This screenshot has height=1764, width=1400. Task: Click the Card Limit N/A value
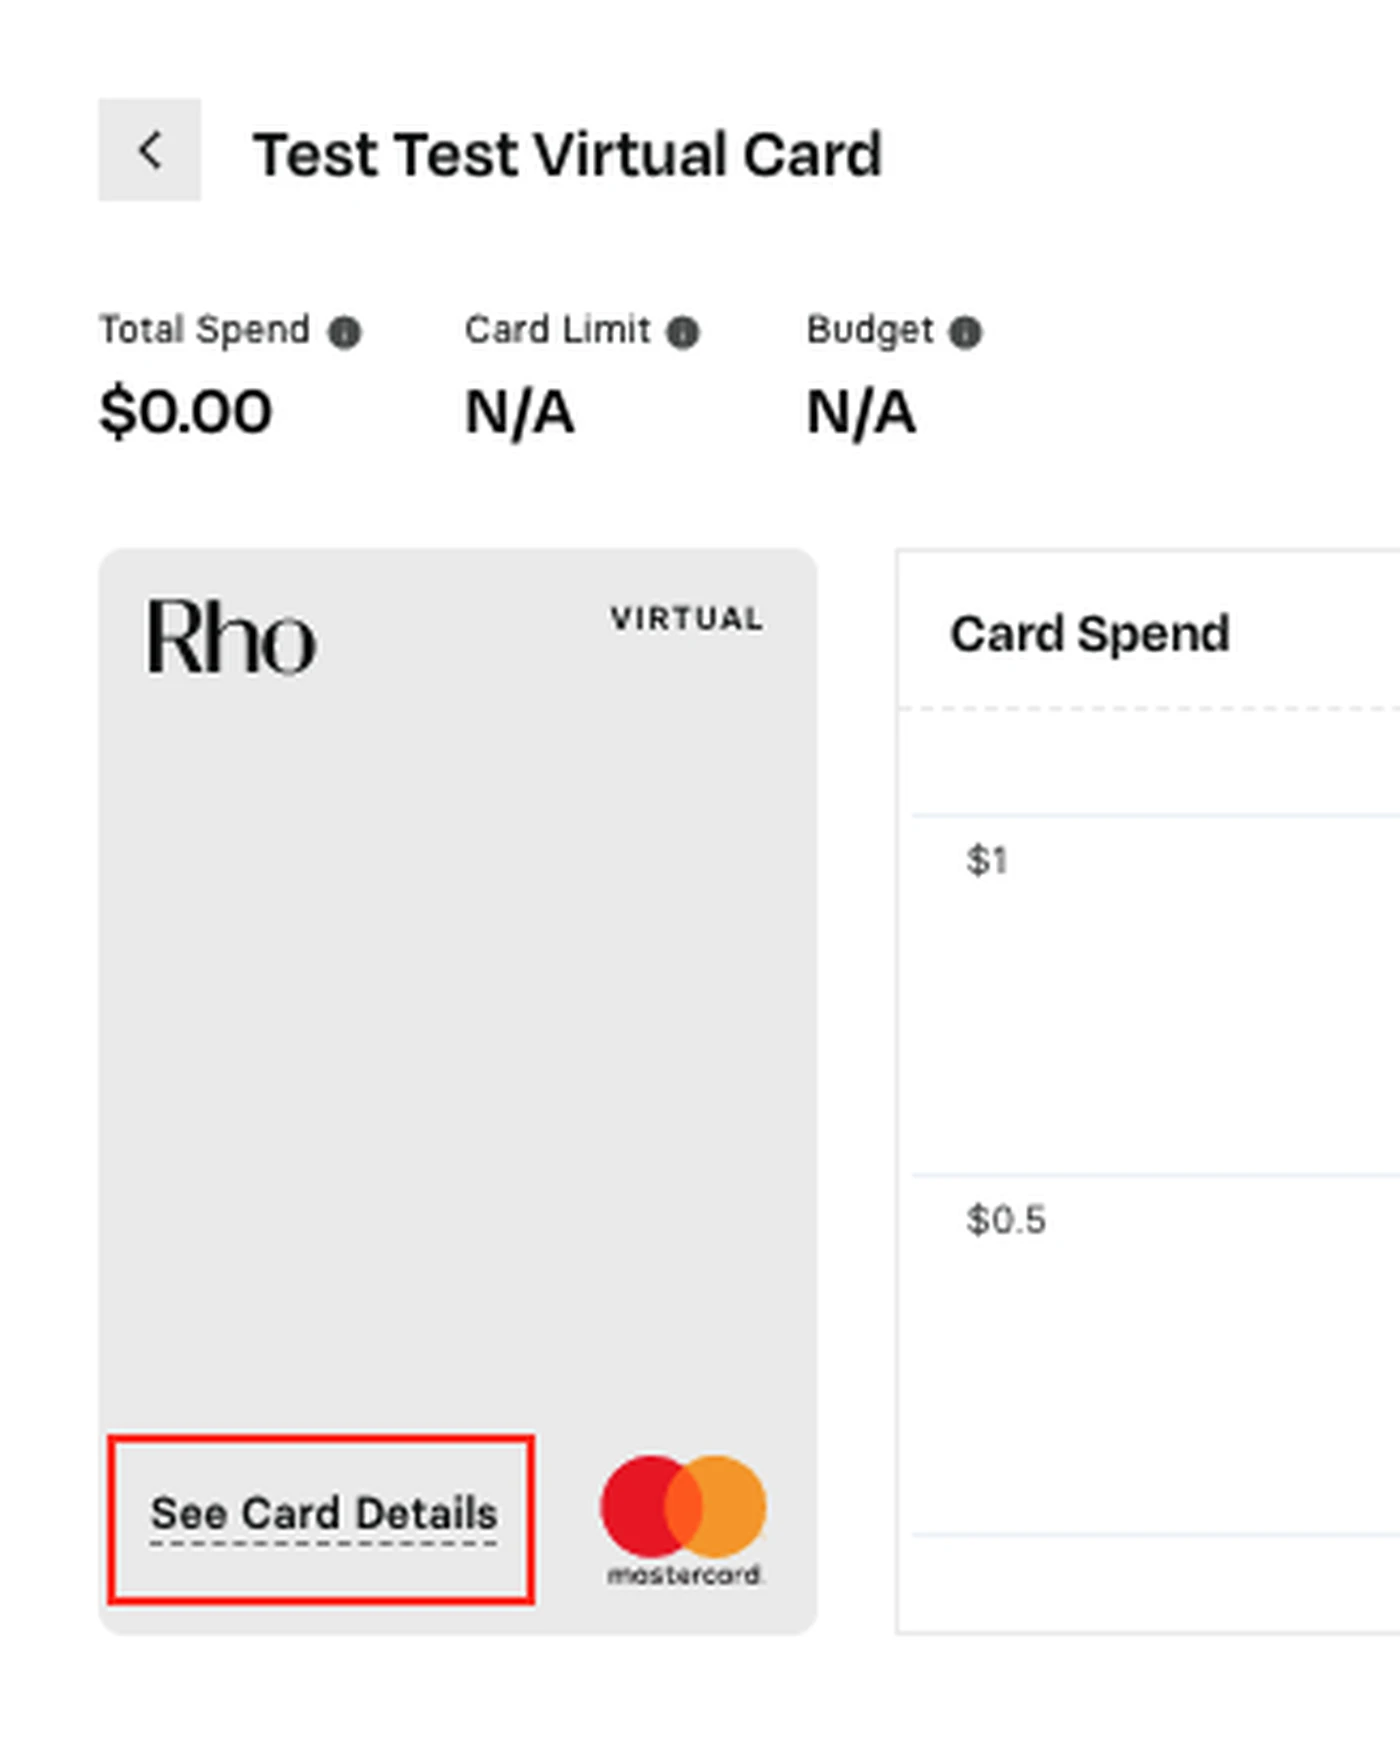(x=520, y=412)
